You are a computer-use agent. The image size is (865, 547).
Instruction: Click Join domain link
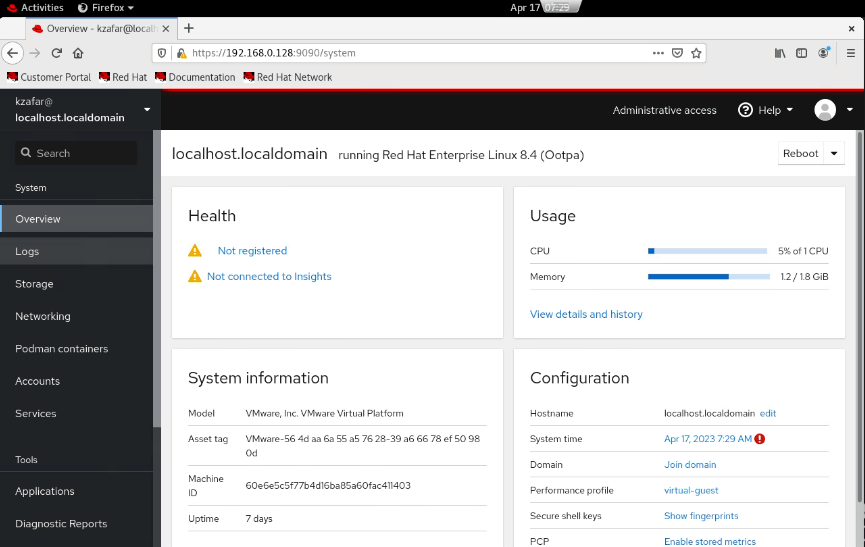pyautogui.click(x=690, y=464)
